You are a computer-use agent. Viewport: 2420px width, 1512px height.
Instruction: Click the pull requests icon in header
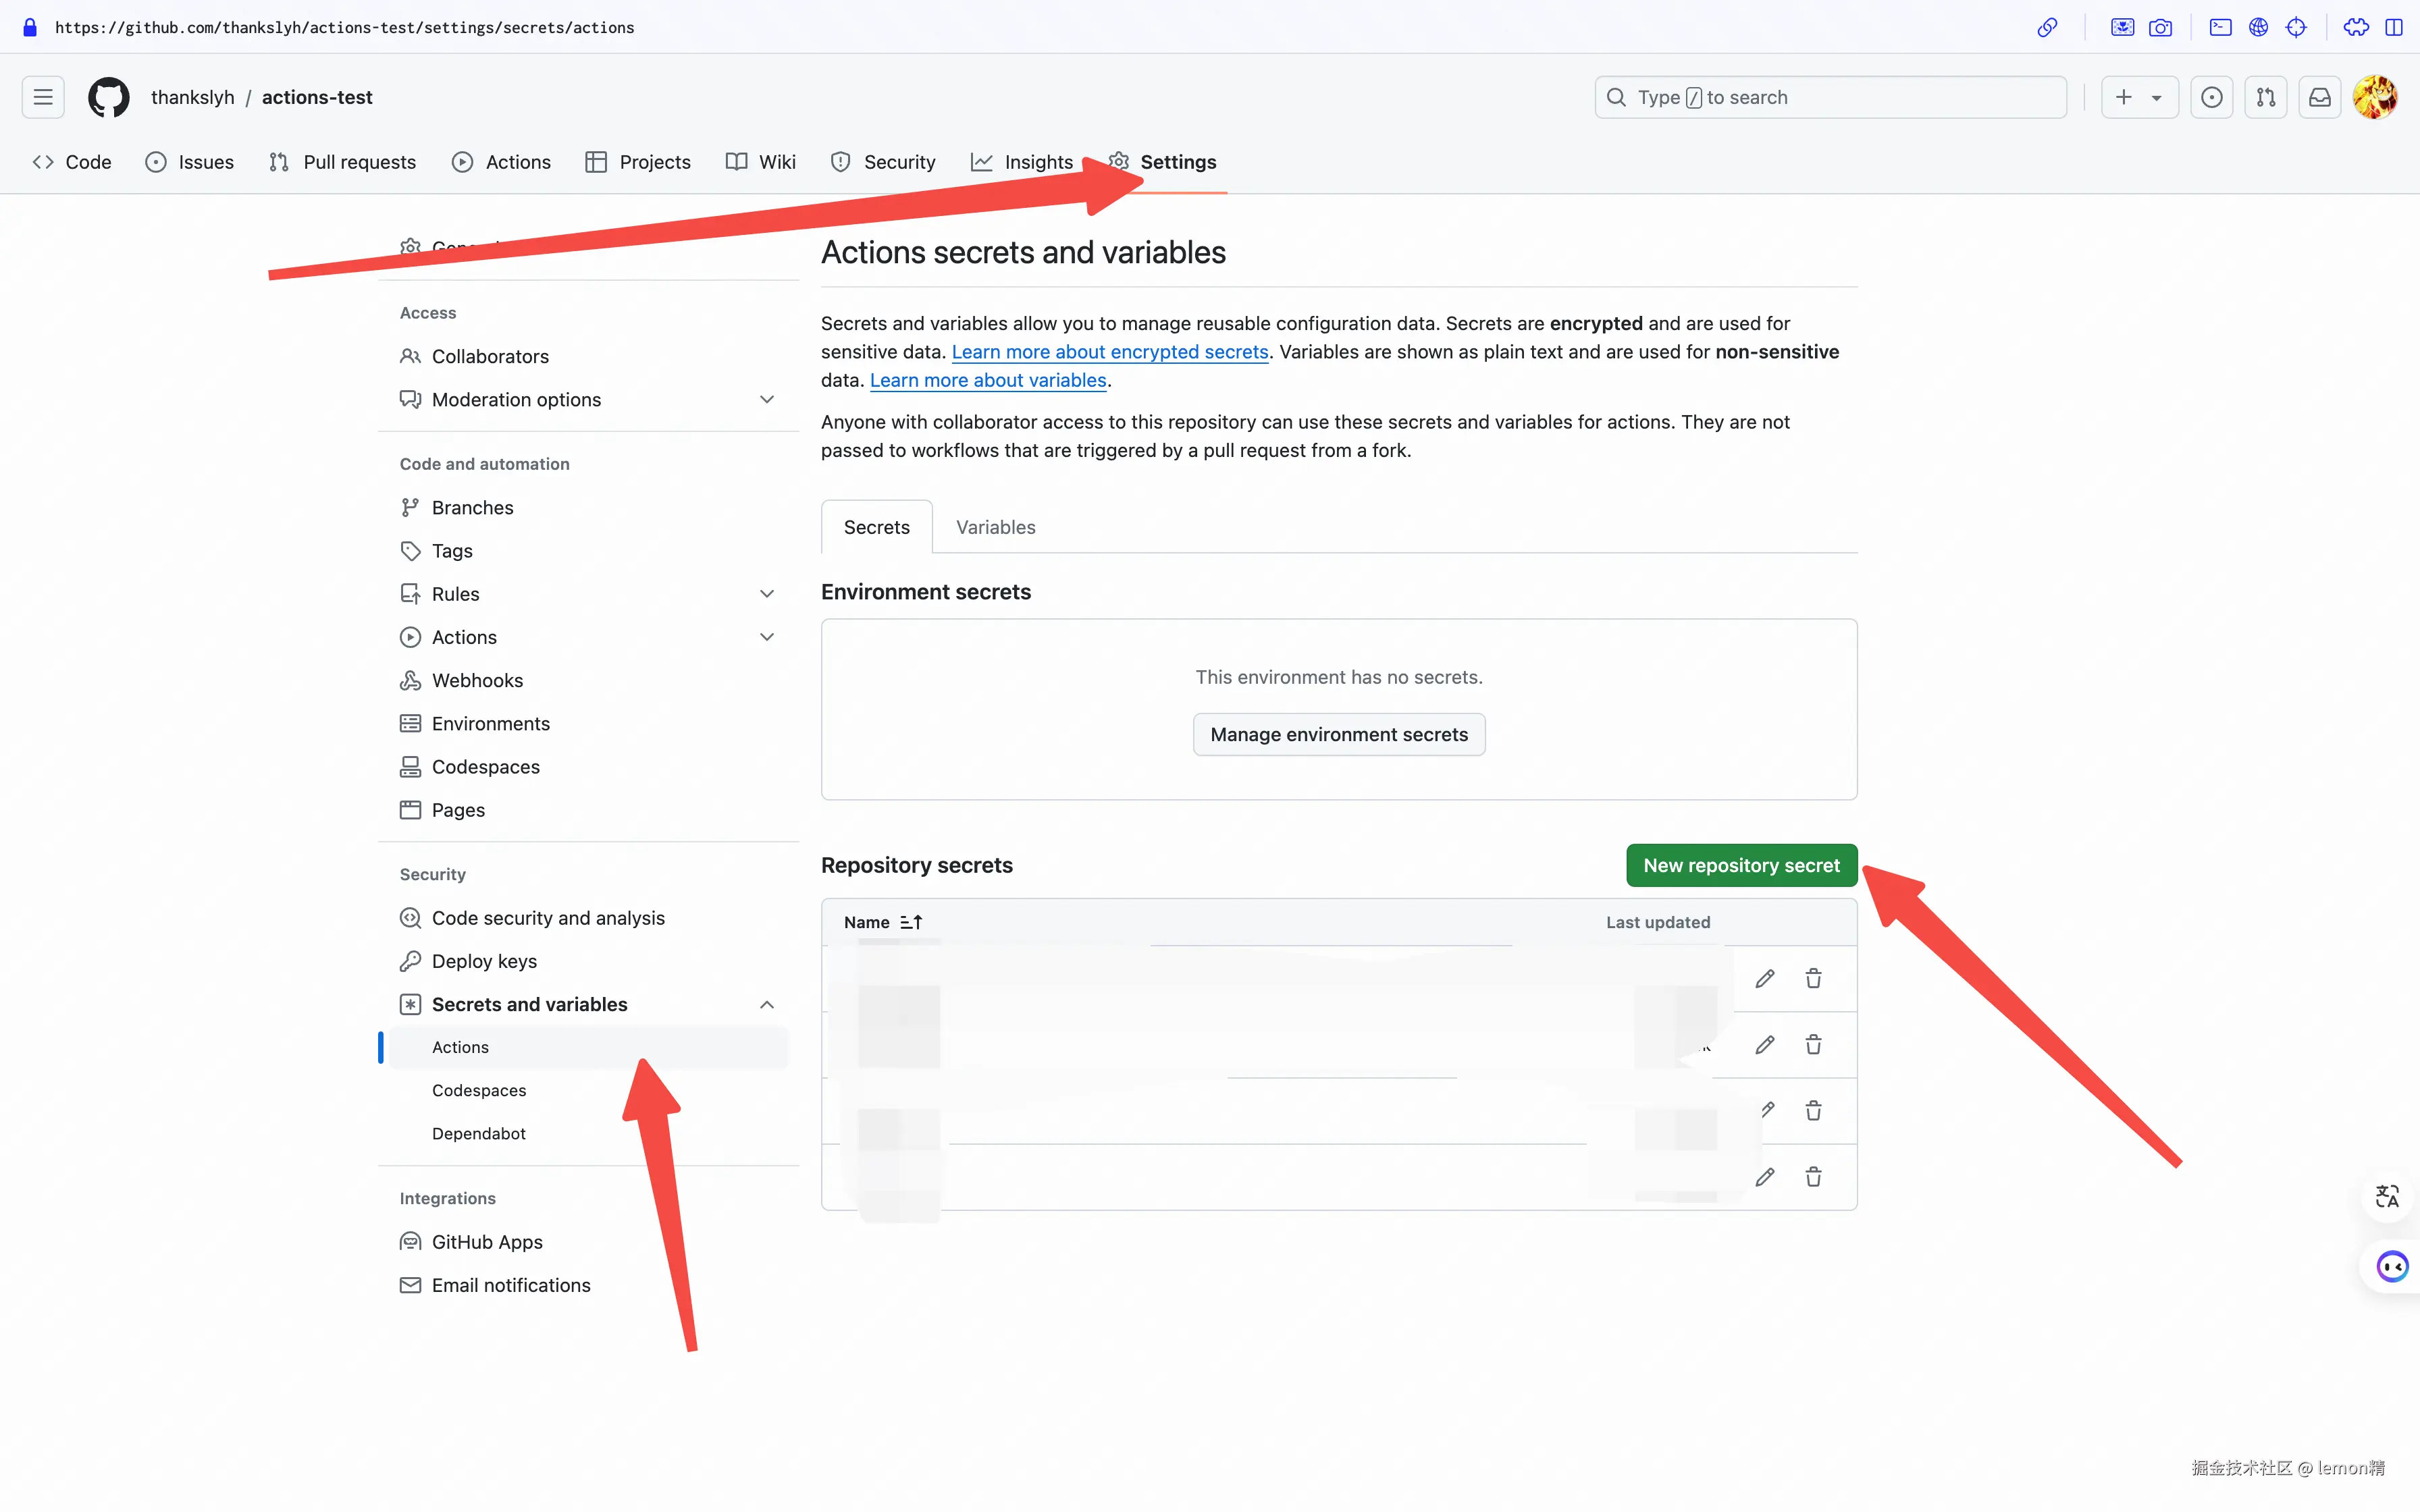pyautogui.click(x=2265, y=97)
